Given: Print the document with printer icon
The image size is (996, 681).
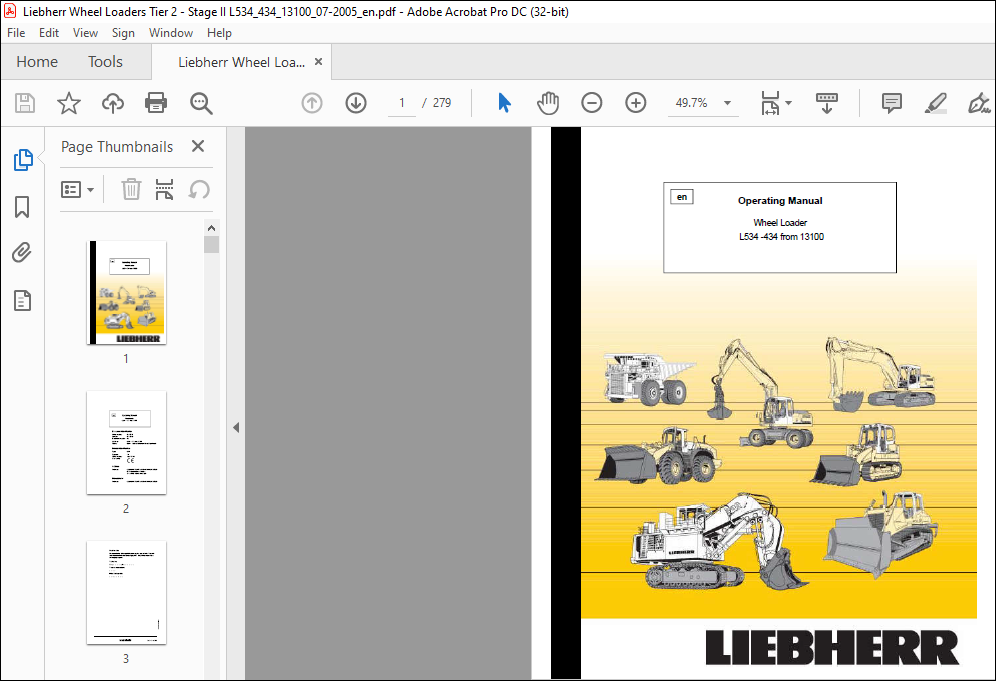Looking at the screenshot, I should [156, 103].
